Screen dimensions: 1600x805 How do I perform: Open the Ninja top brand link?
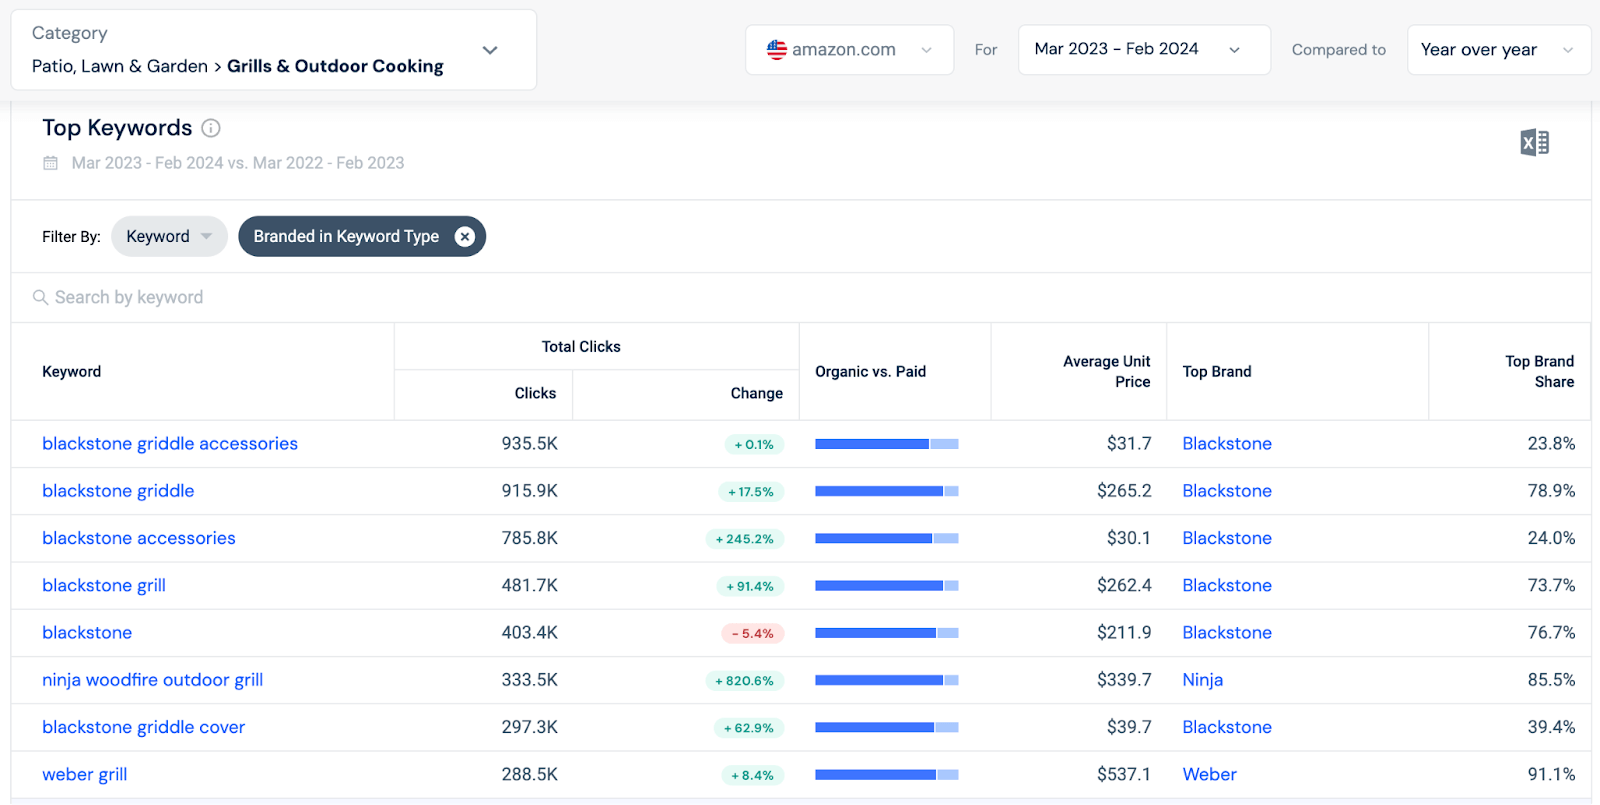coord(1203,680)
